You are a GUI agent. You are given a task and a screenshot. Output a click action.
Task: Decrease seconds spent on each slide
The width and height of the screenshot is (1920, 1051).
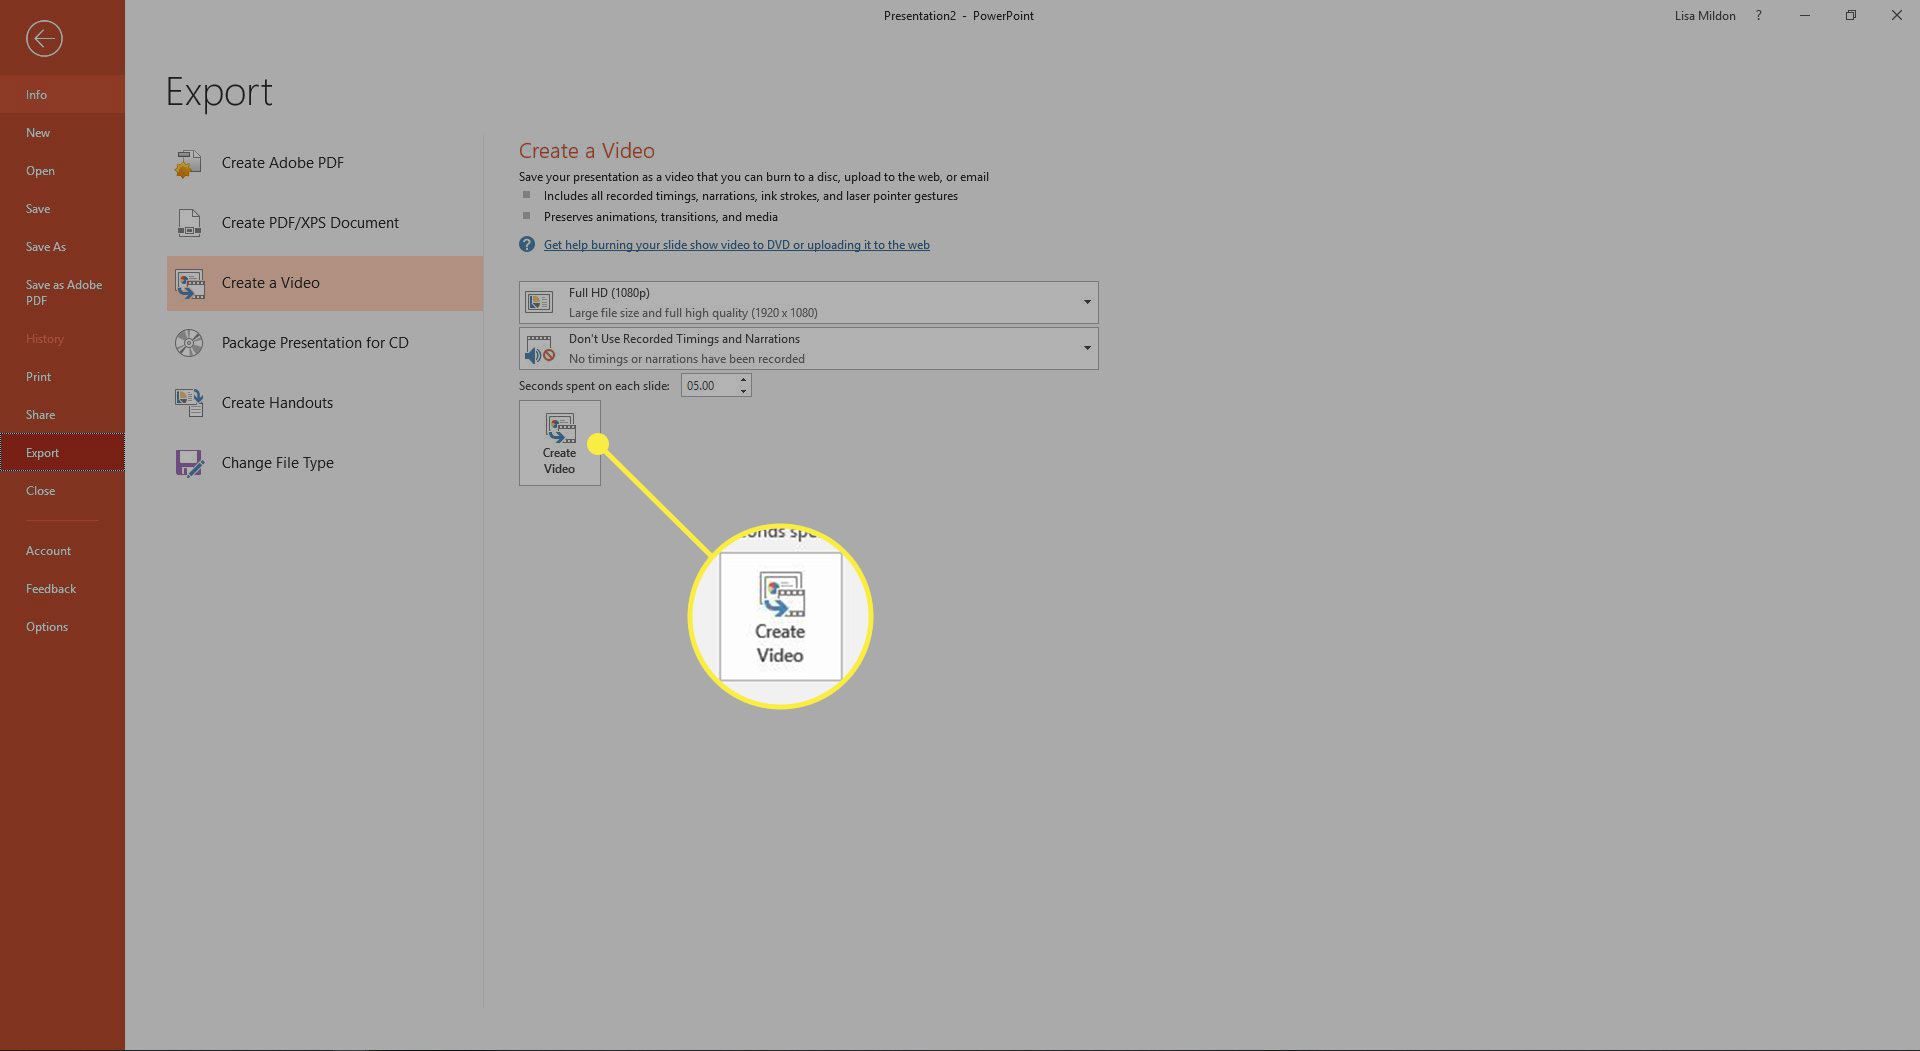[x=744, y=391]
